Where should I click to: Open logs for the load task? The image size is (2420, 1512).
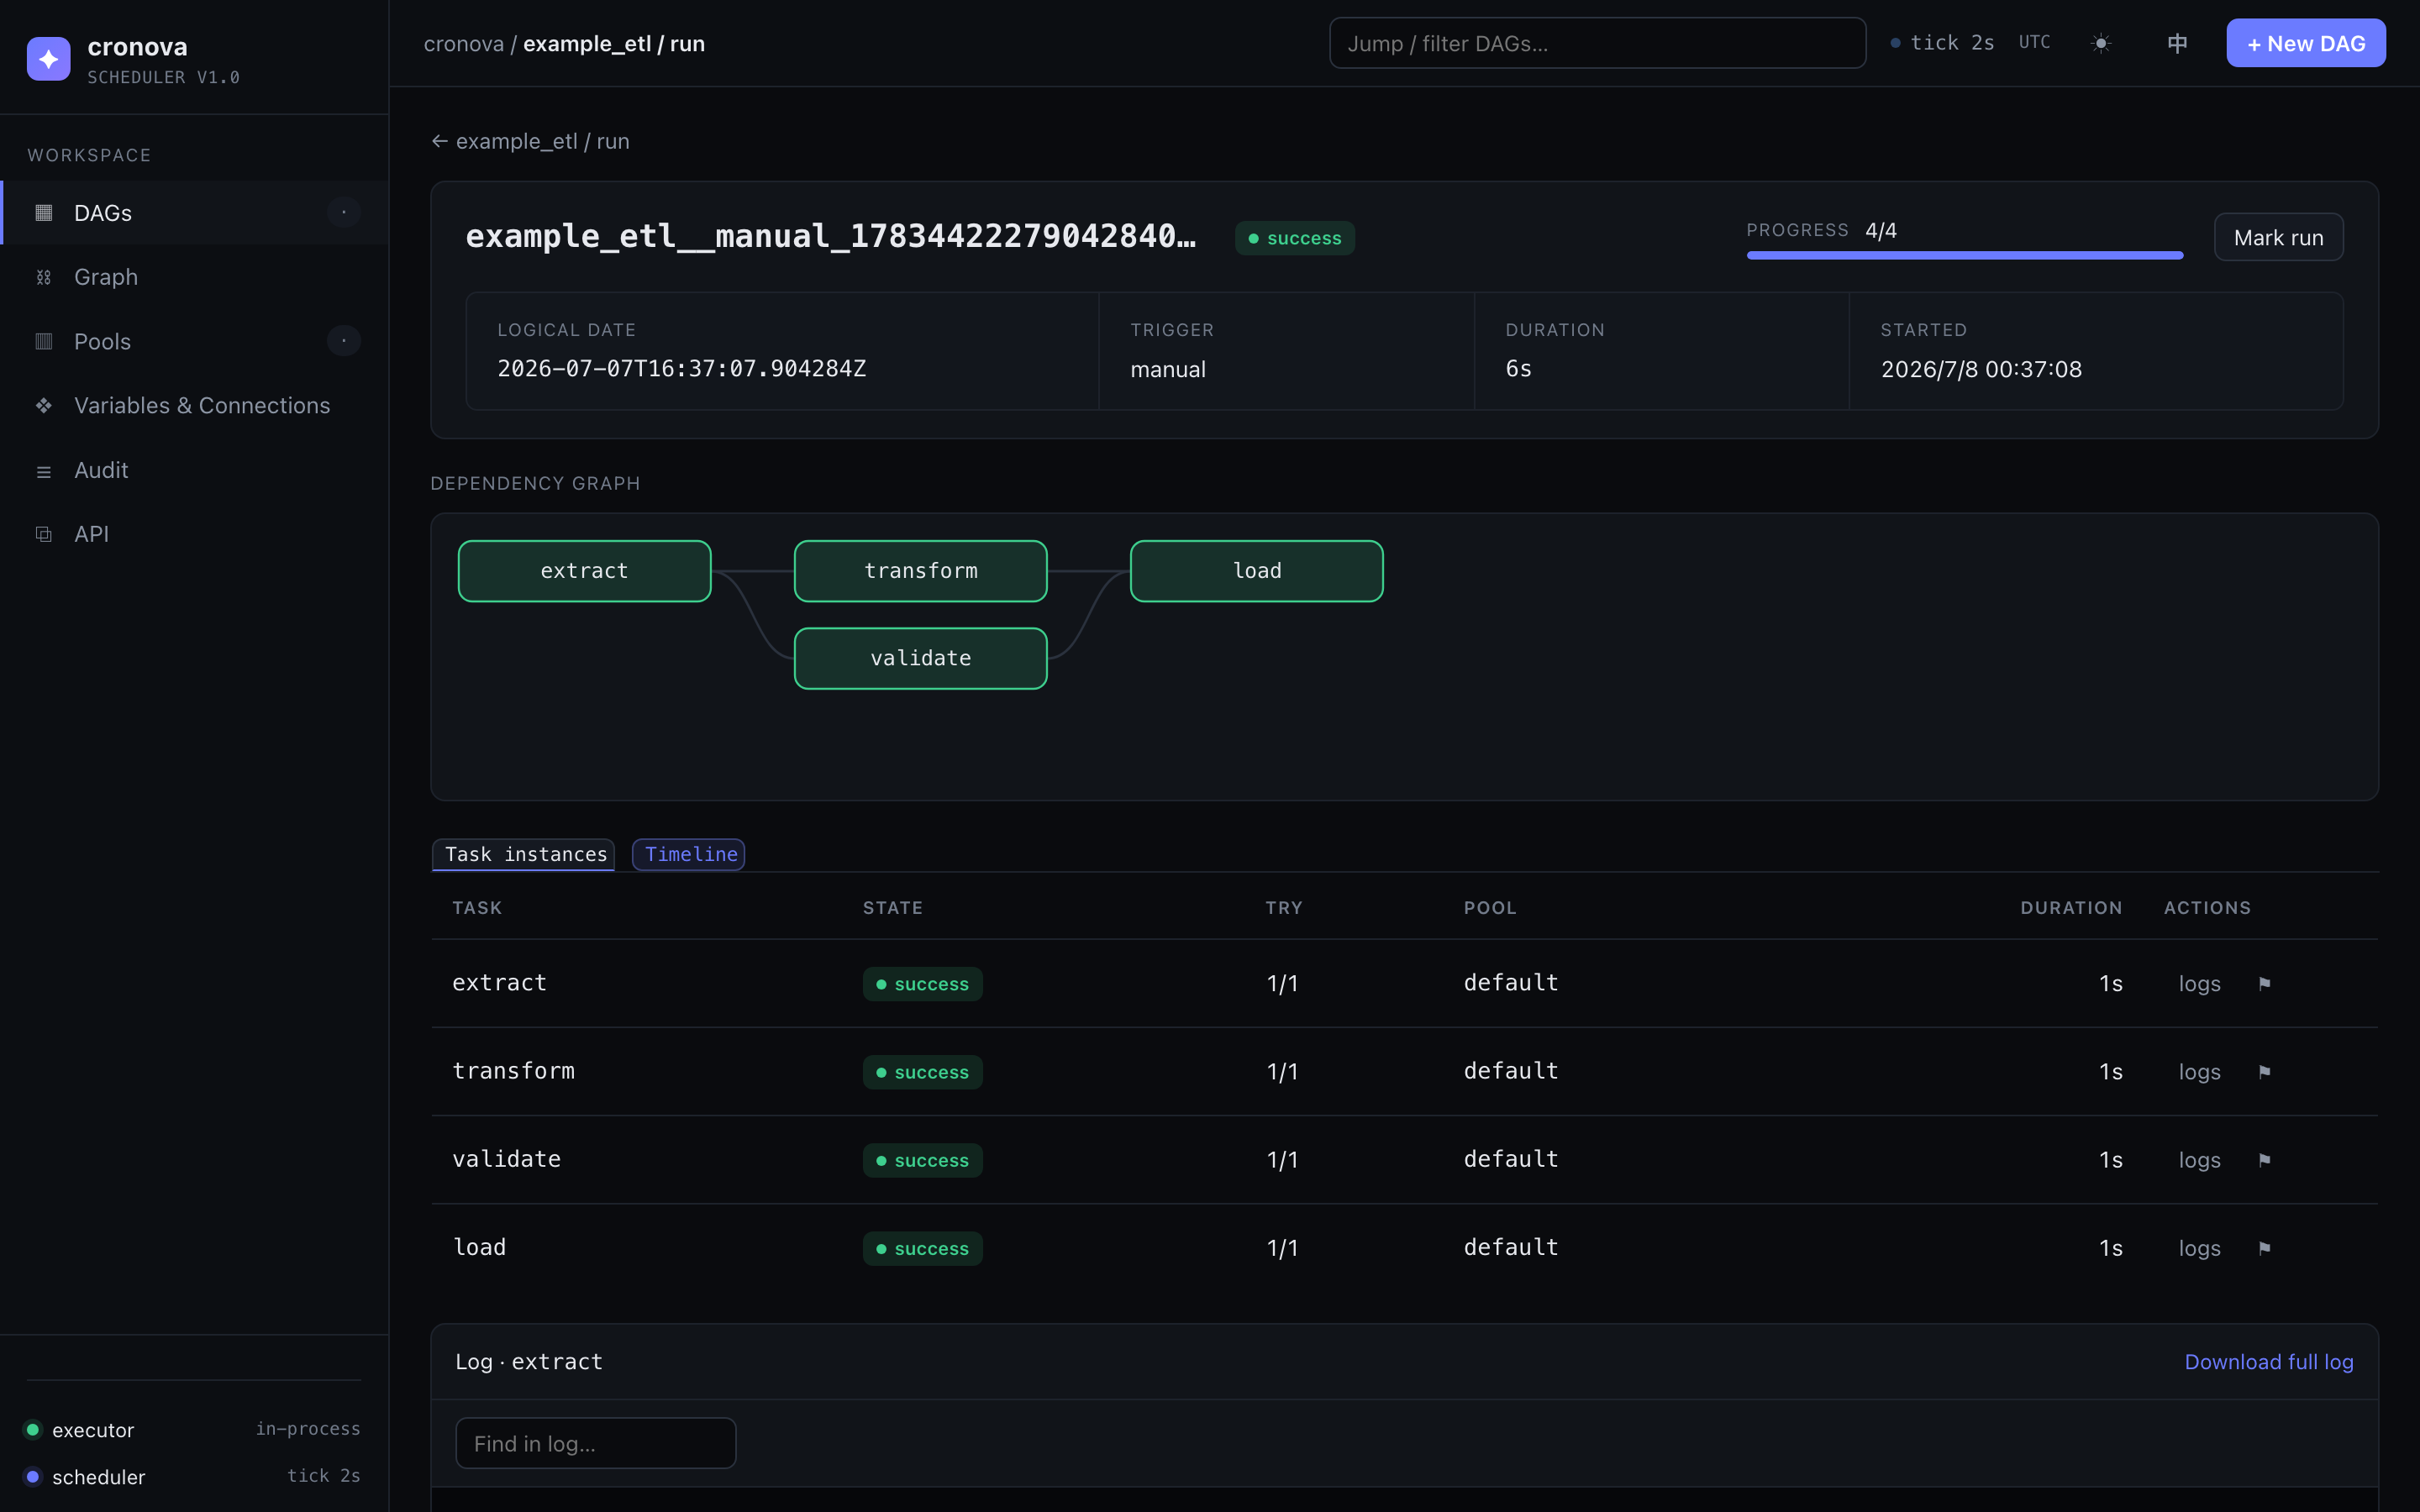tap(2199, 1248)
